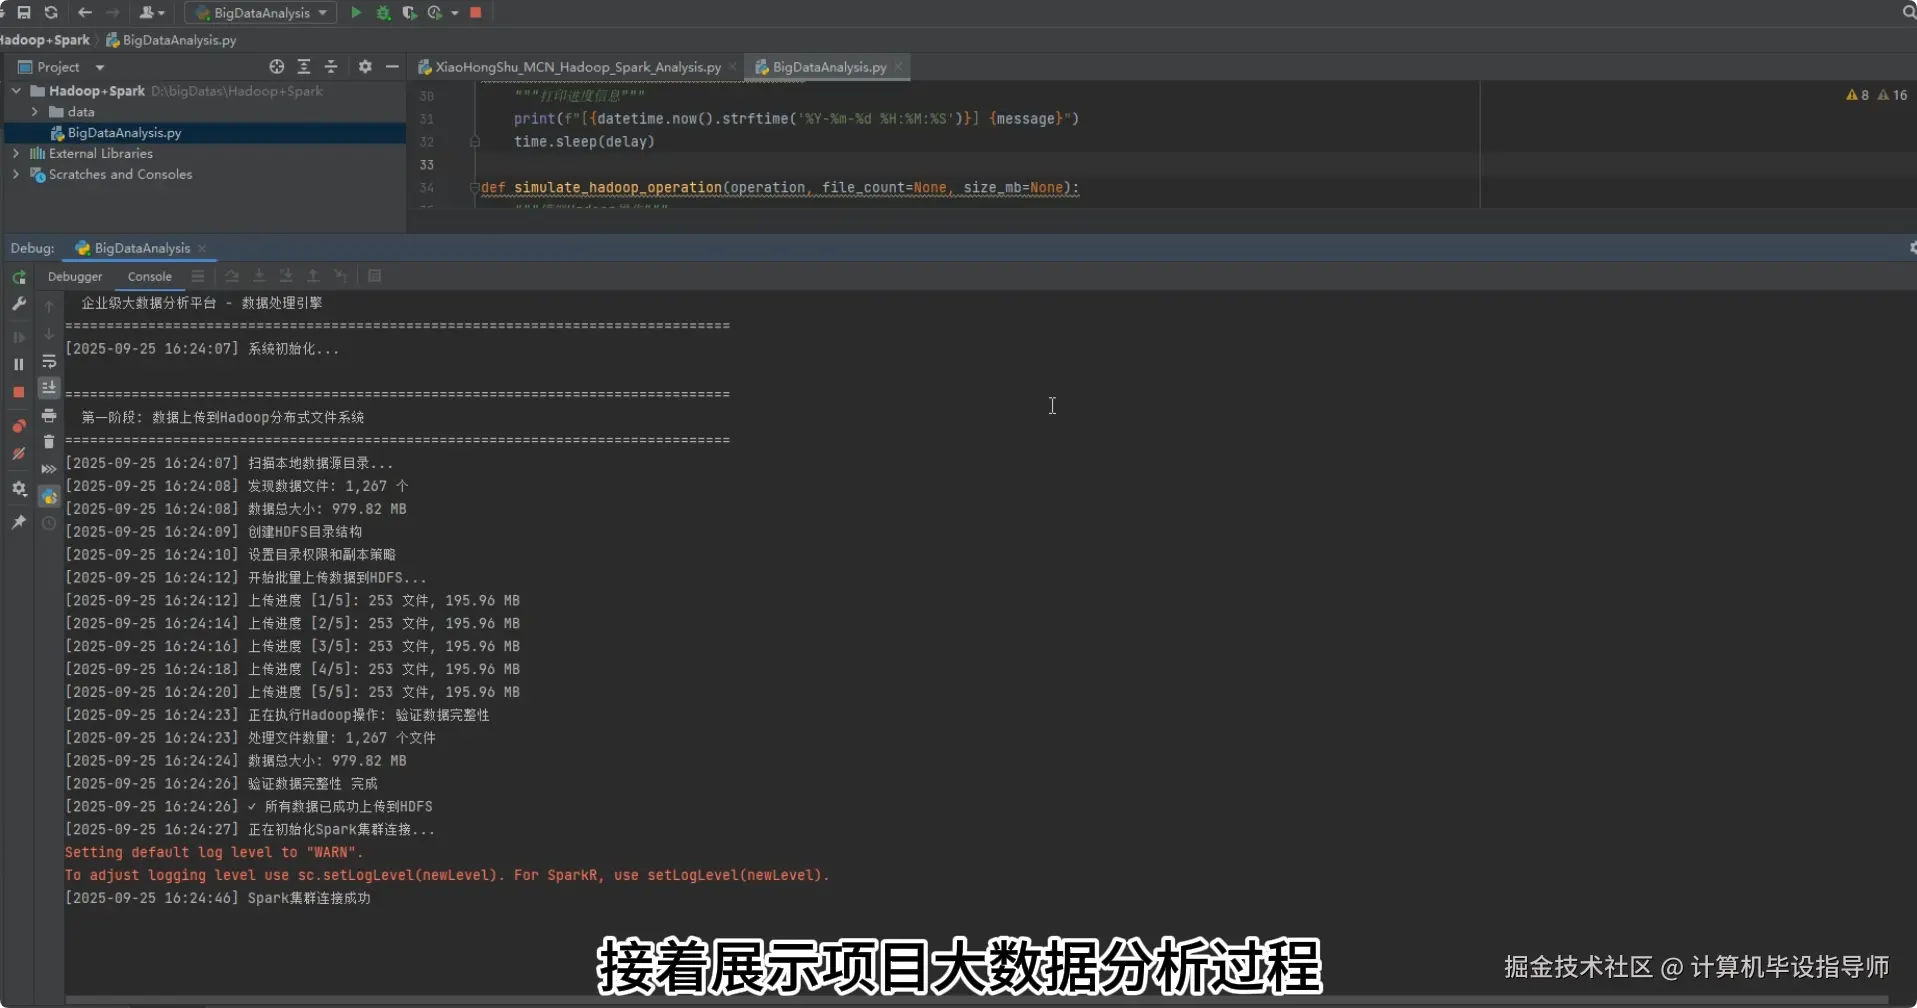Click console Down the Stack Trace arrow
The width and height of the screenshot is (1917, 1008).
click(x=49, y=334)
